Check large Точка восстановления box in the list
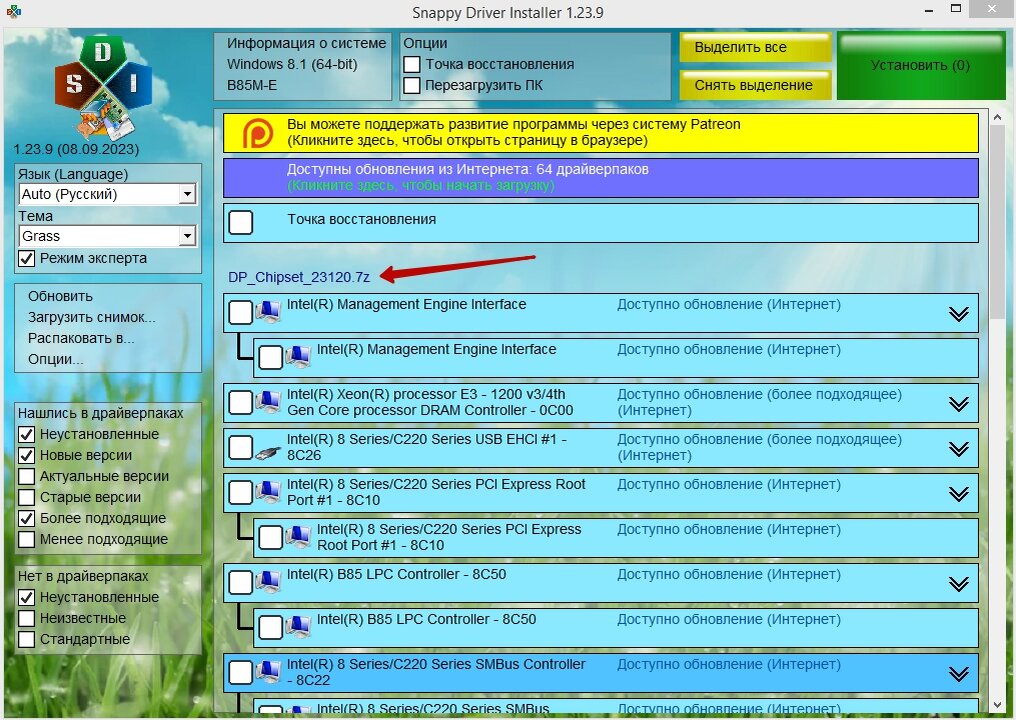Image resolution: width=1016 pixels, height=720 pixels. 241,222
